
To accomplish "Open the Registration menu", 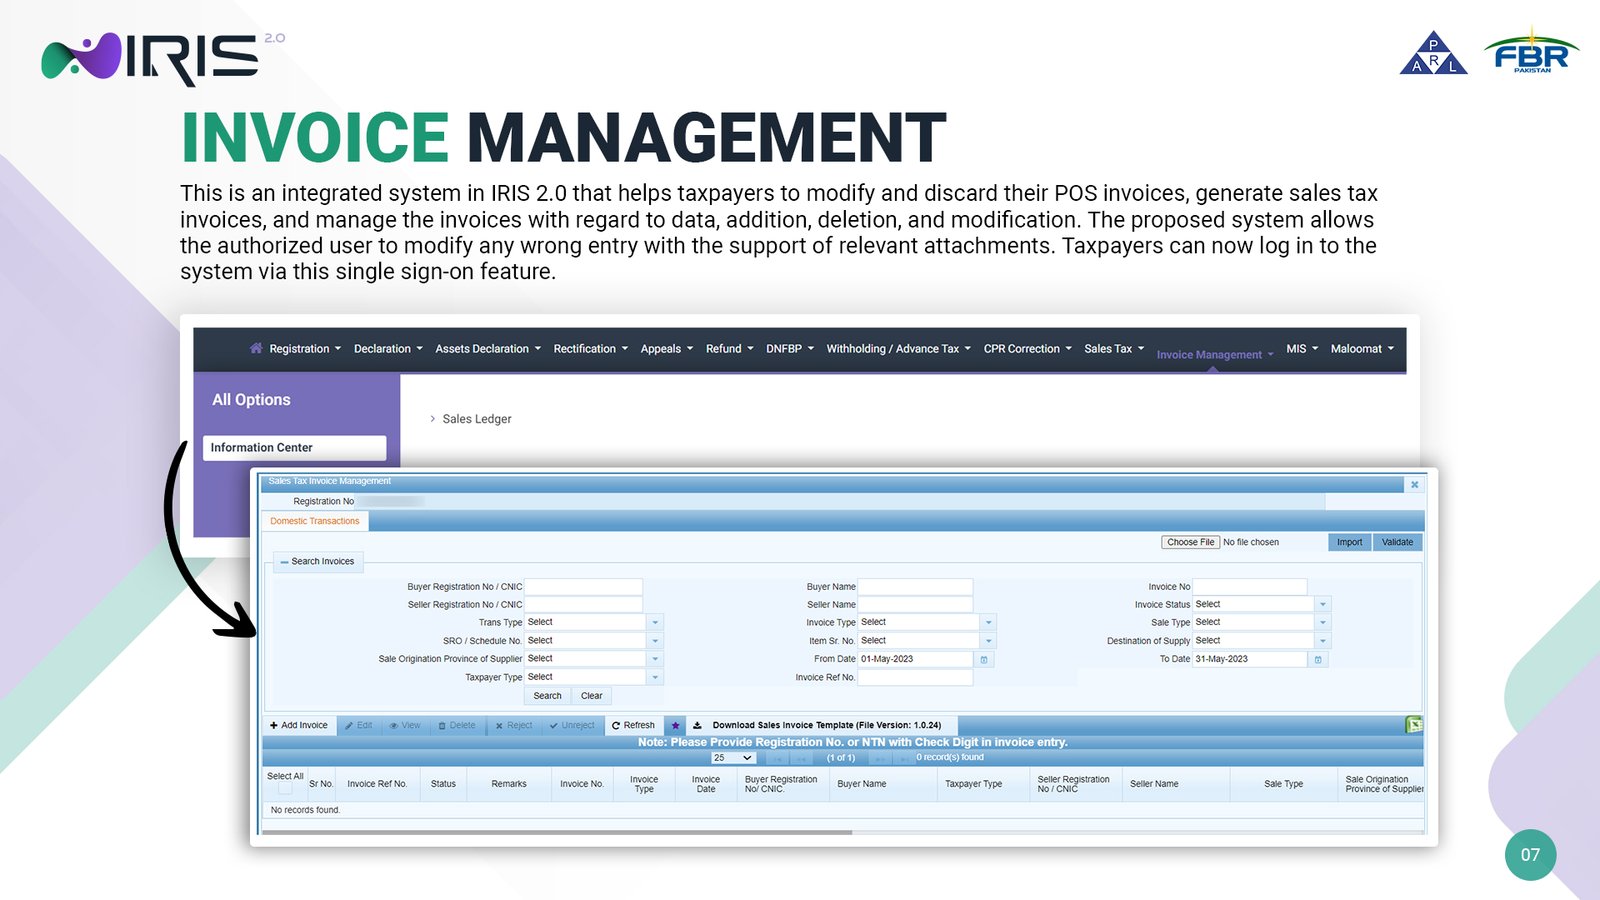I will click(305, 349).
